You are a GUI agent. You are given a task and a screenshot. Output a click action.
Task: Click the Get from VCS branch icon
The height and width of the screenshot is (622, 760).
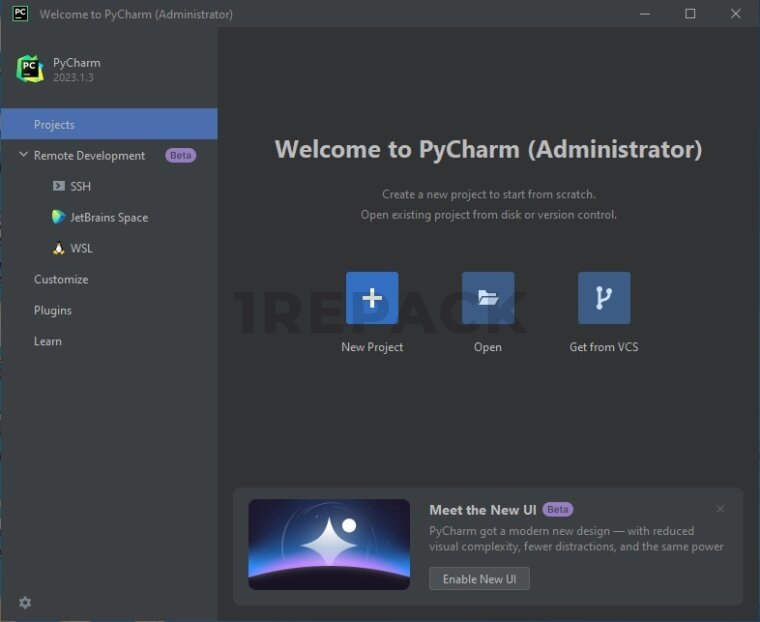(x=604, y=298)
